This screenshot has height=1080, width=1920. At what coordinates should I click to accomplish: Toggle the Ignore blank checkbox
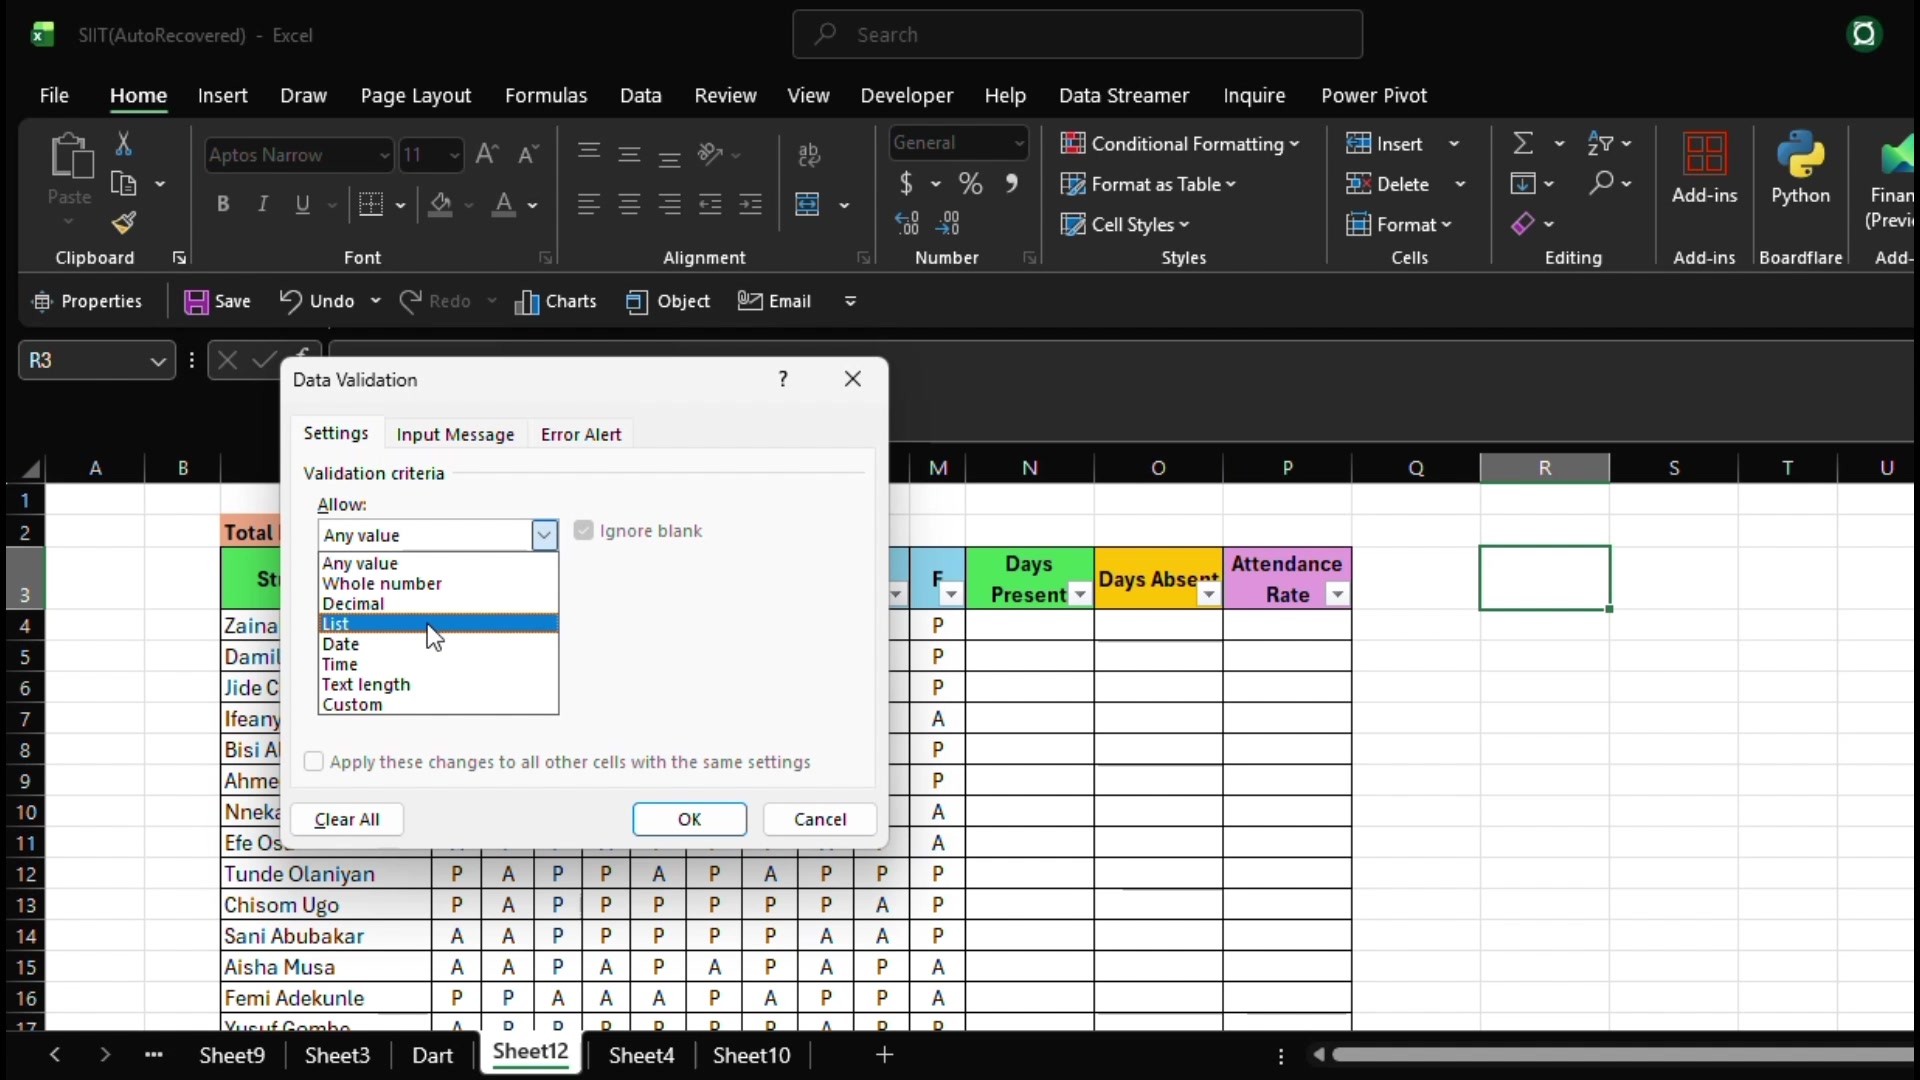(x=584, y=531)
